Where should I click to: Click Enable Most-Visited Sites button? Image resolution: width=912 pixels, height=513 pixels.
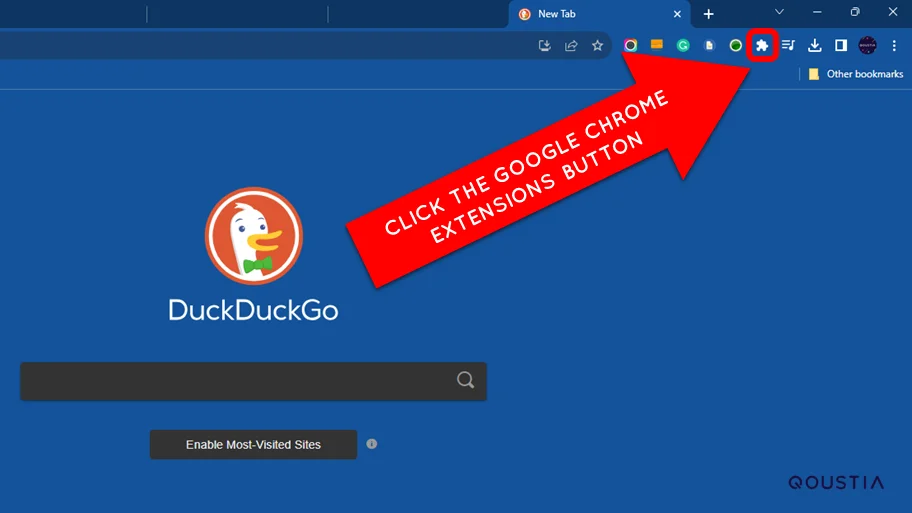pyautogui.click(x=253, y=444)
